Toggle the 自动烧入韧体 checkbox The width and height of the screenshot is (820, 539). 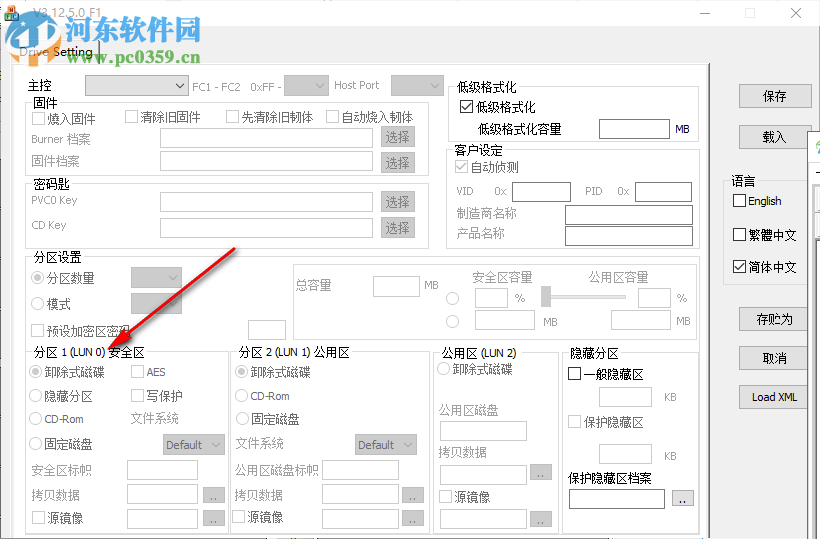(x=332, y=117)
